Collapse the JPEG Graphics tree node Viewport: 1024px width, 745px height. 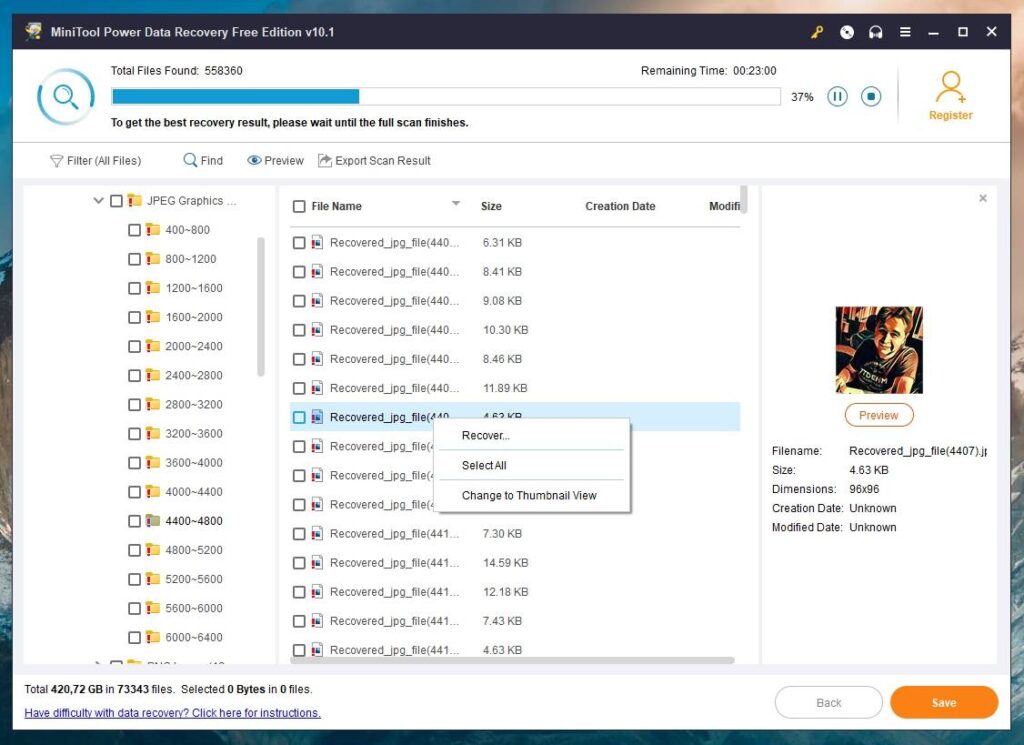tap(99, 200)
